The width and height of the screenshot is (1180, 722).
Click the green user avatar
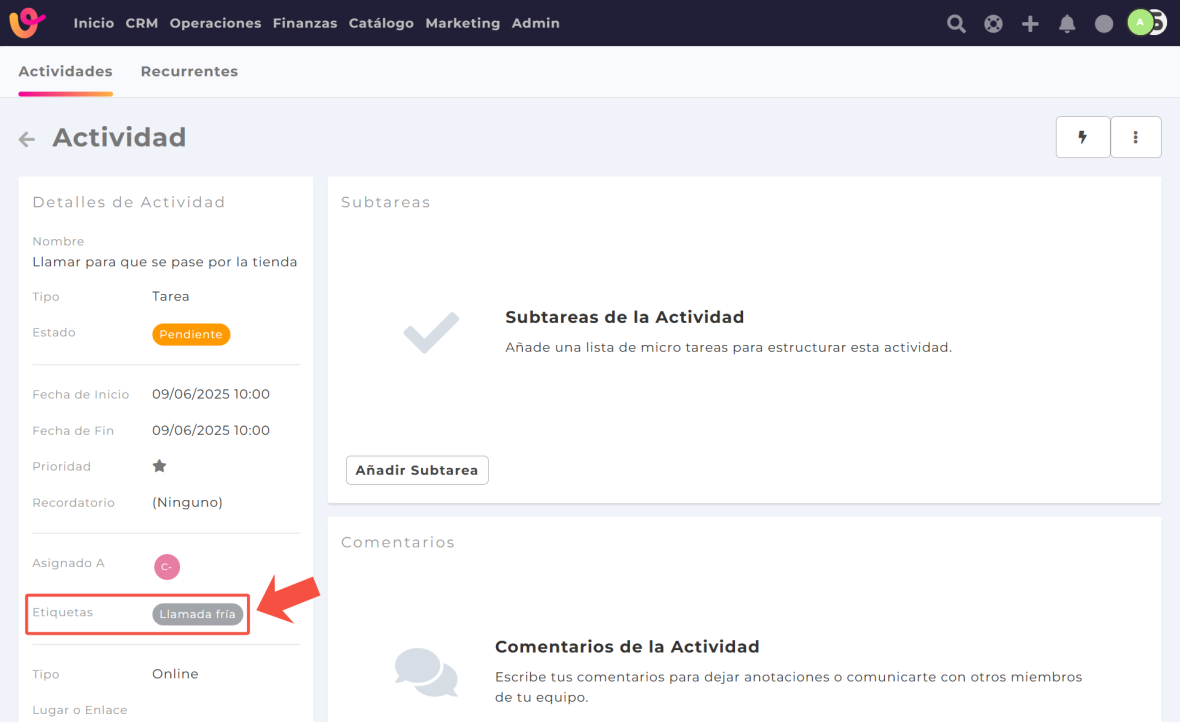point(1140,23)
